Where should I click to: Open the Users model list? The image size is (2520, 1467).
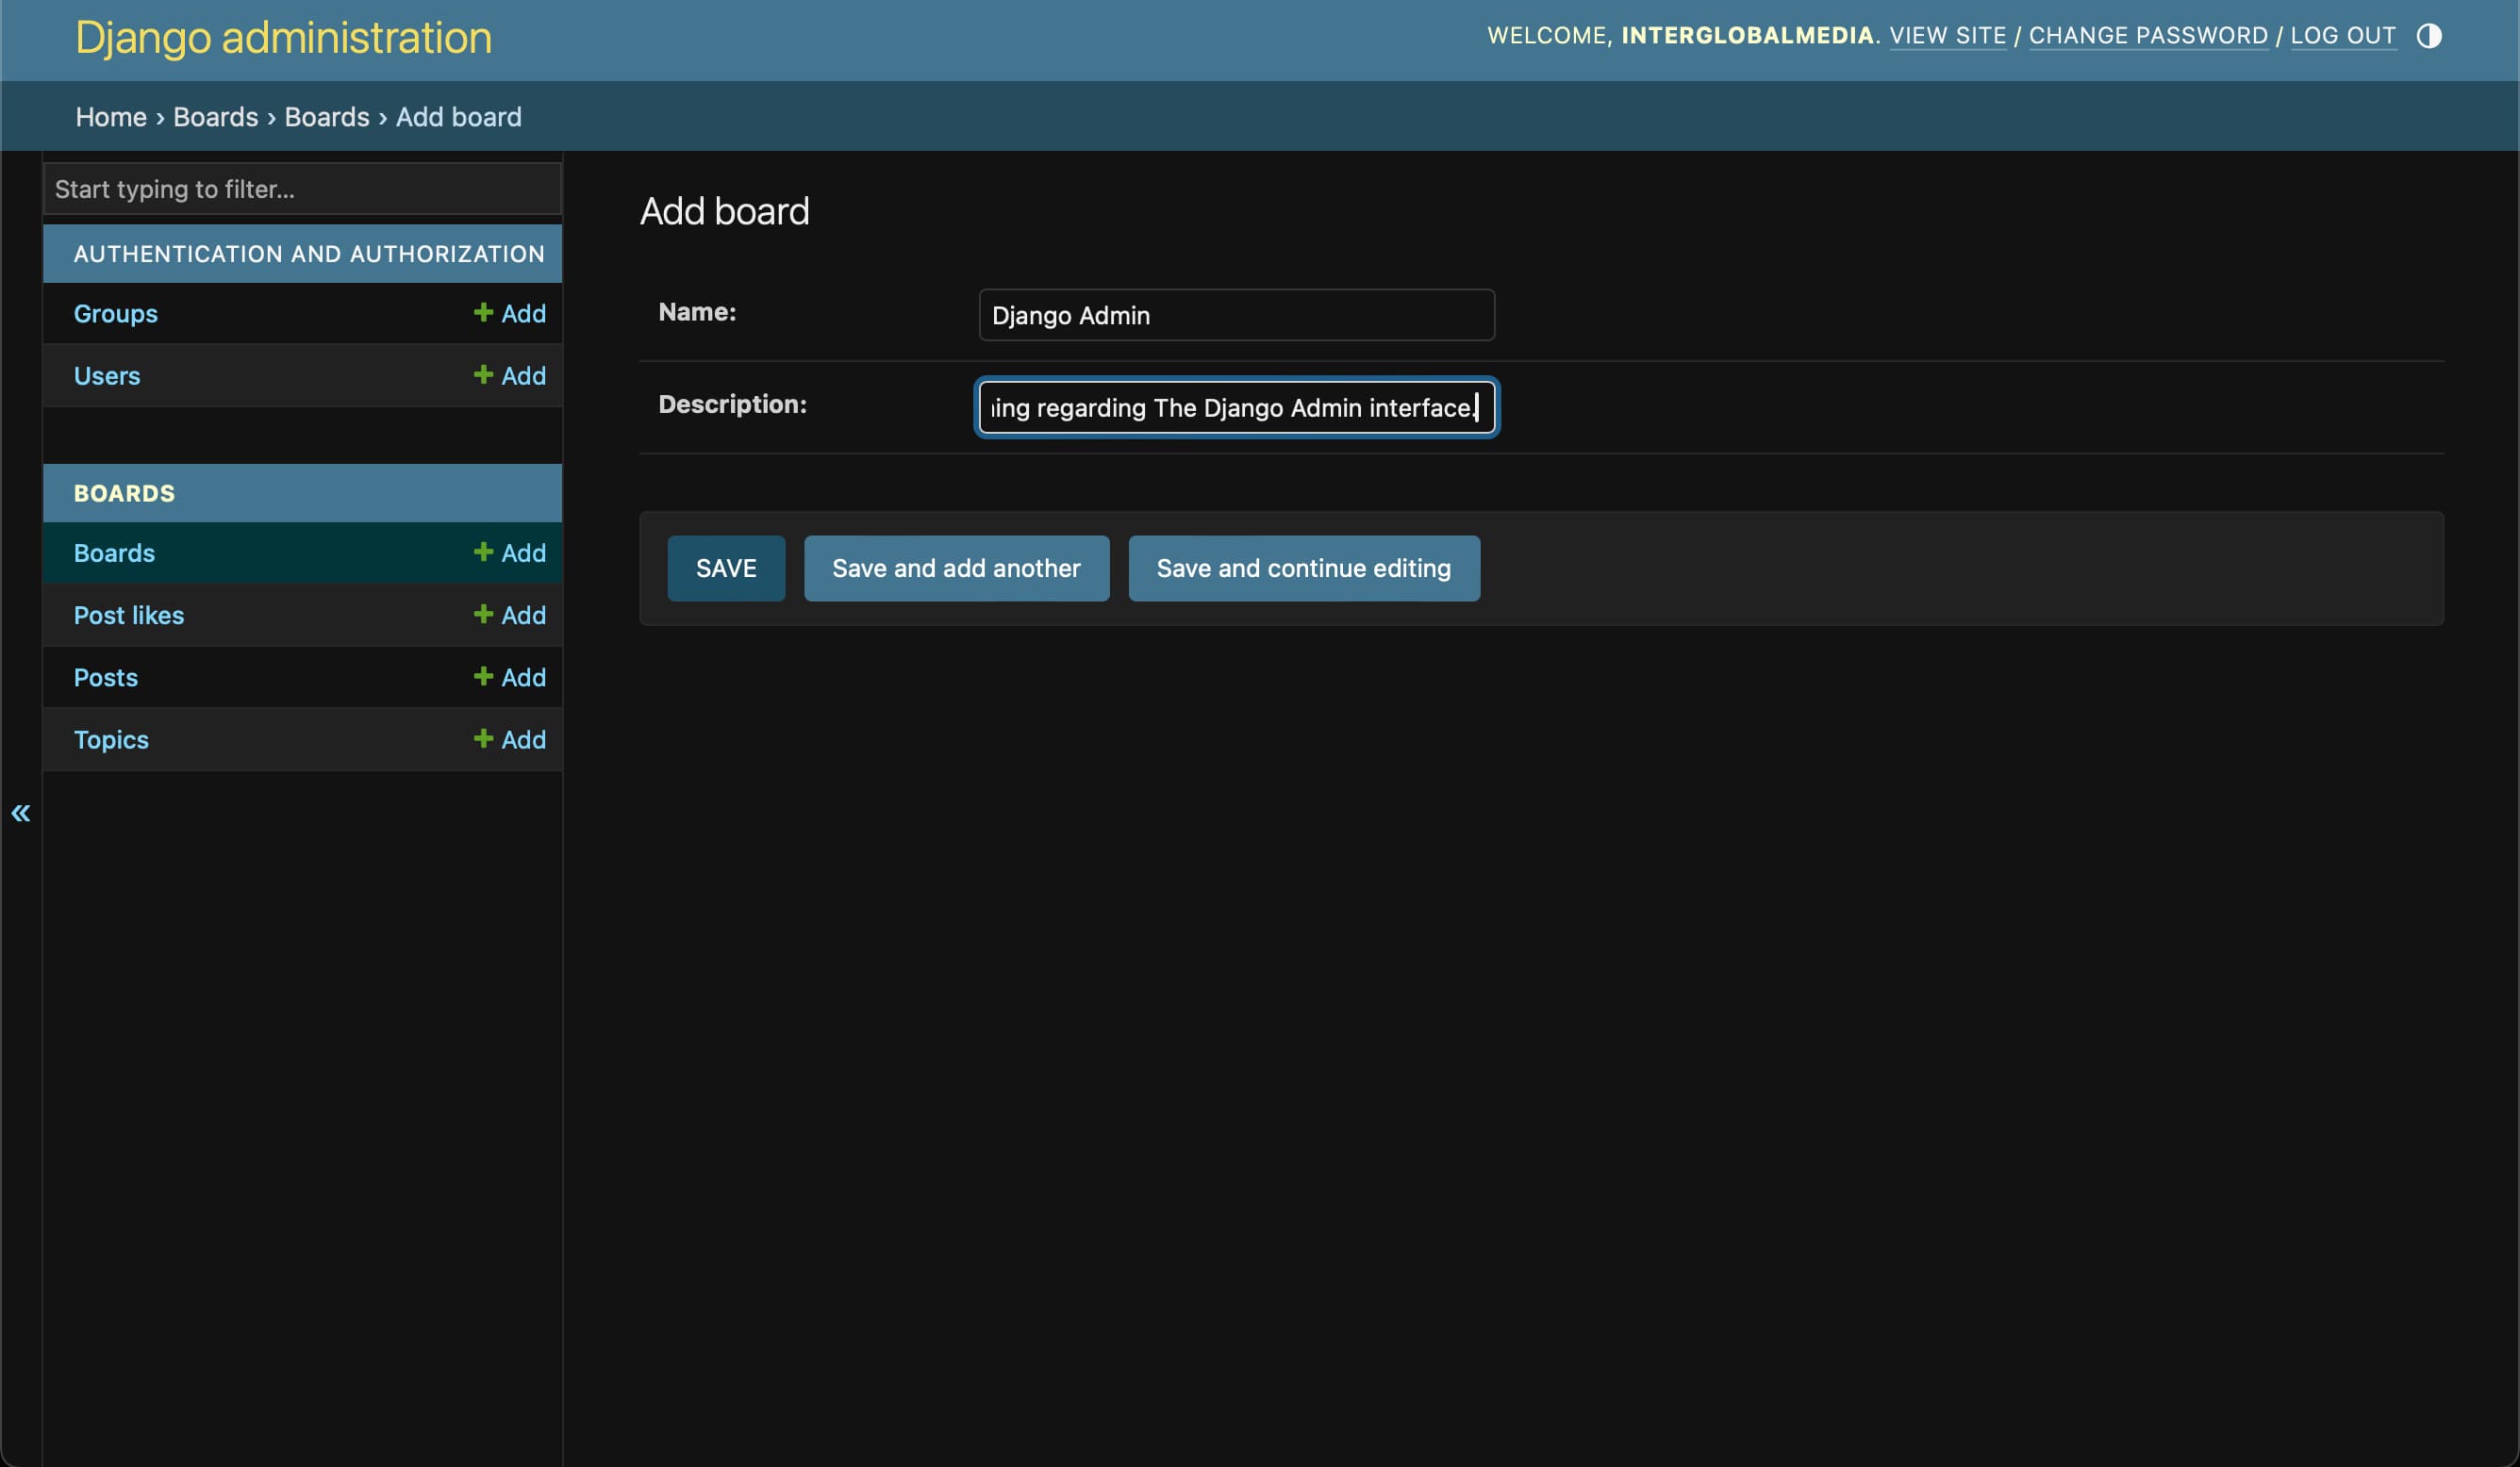point(106,376)
